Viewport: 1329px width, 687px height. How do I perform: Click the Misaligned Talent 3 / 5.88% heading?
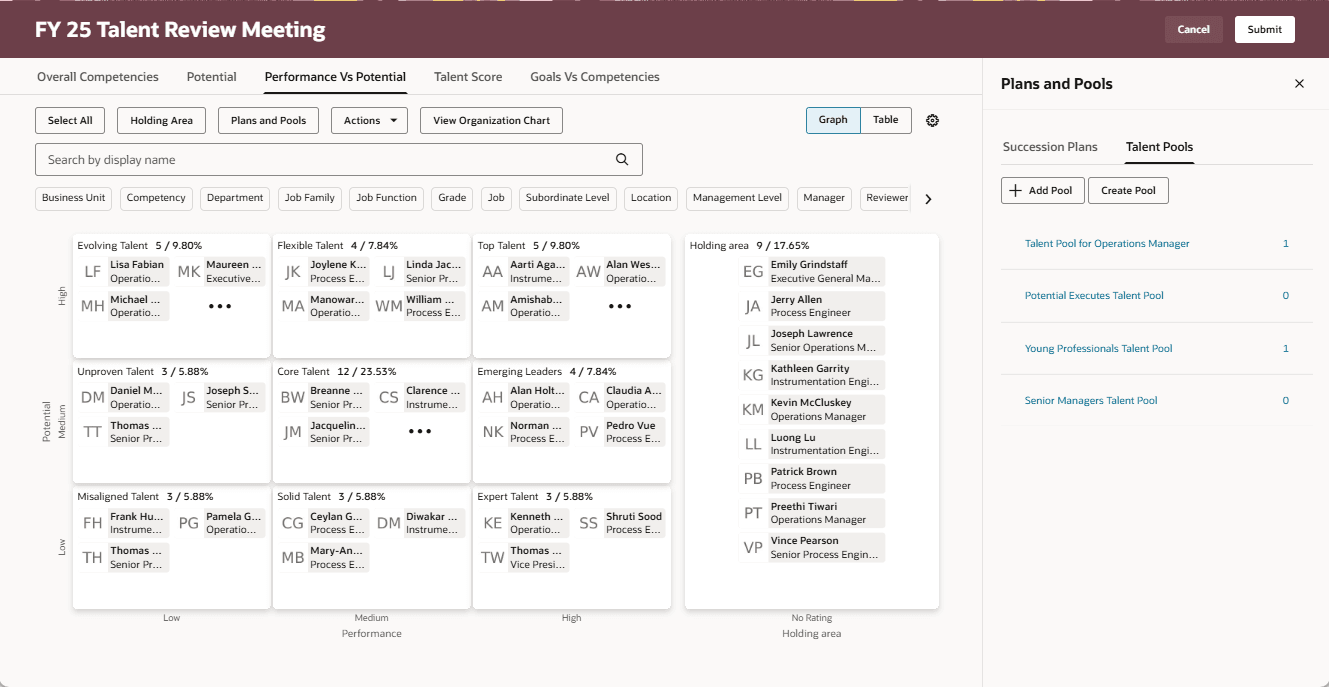tap(145, 497)
